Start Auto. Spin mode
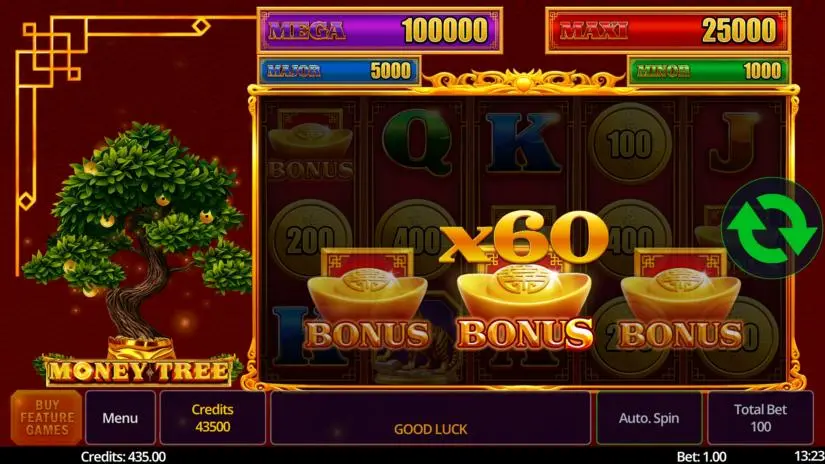This screenshot has width=825, height=464. click(x=649, y=418)
